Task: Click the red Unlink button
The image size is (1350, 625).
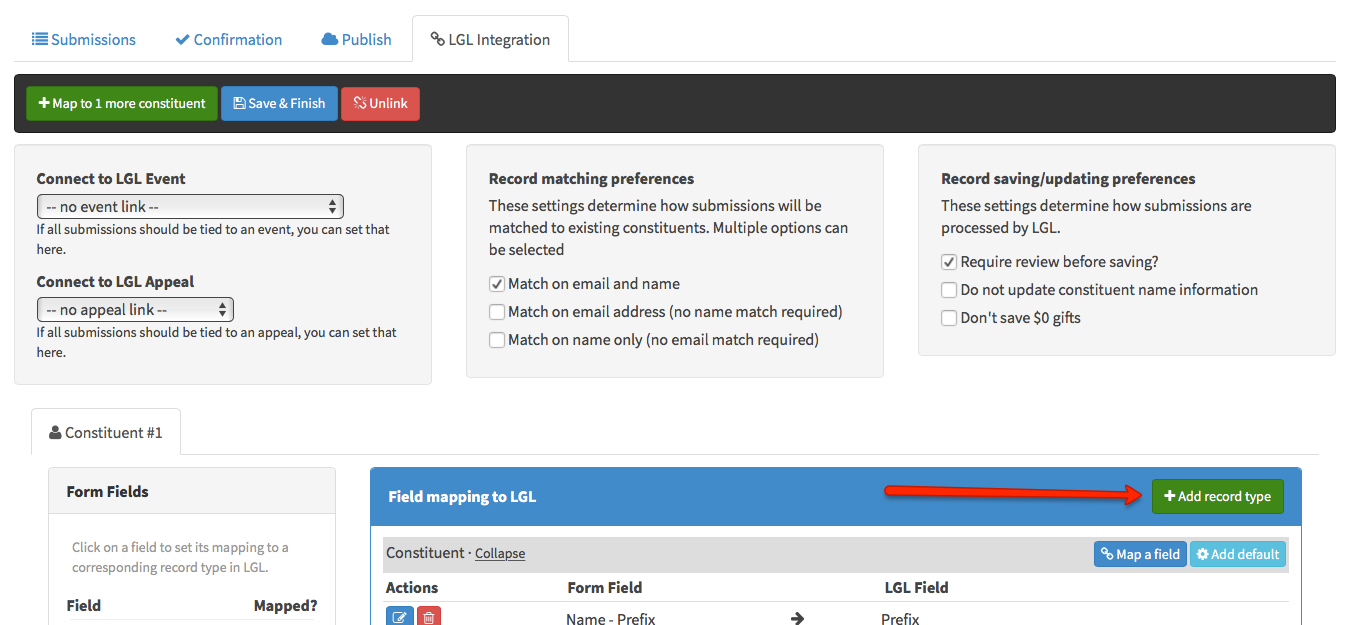Action: 381,104
